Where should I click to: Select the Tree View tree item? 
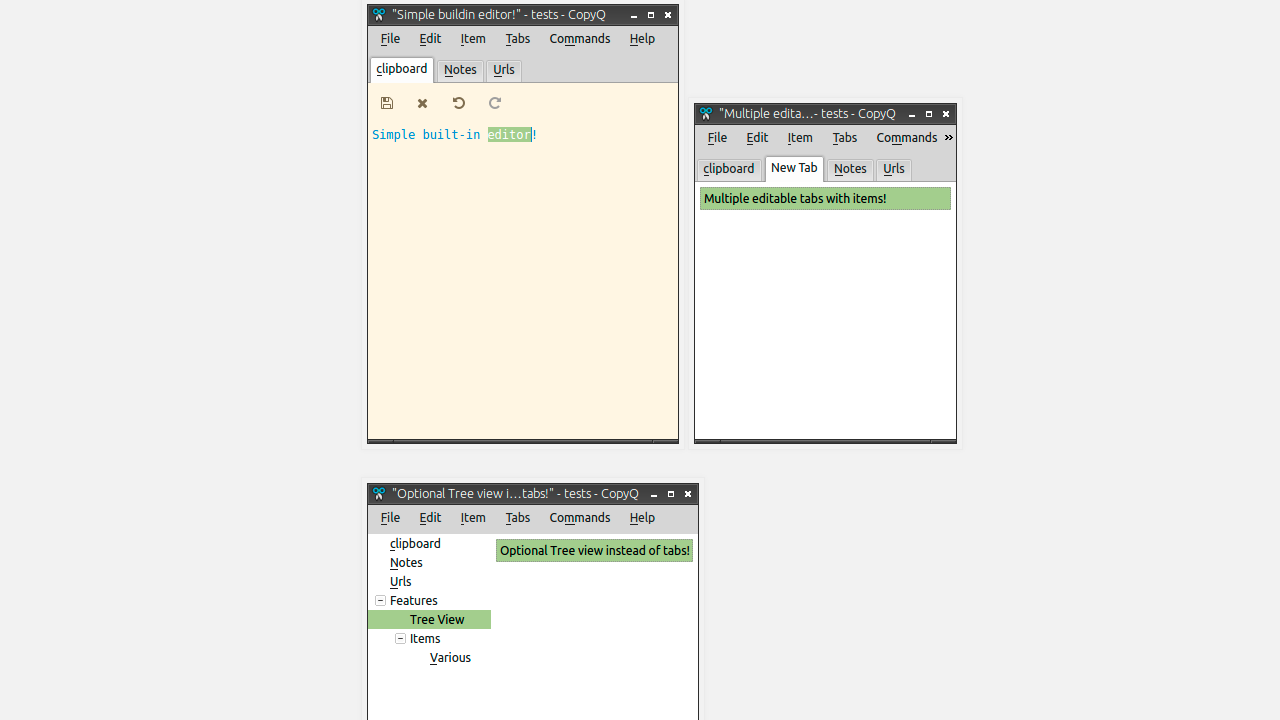tap(437, 620)
